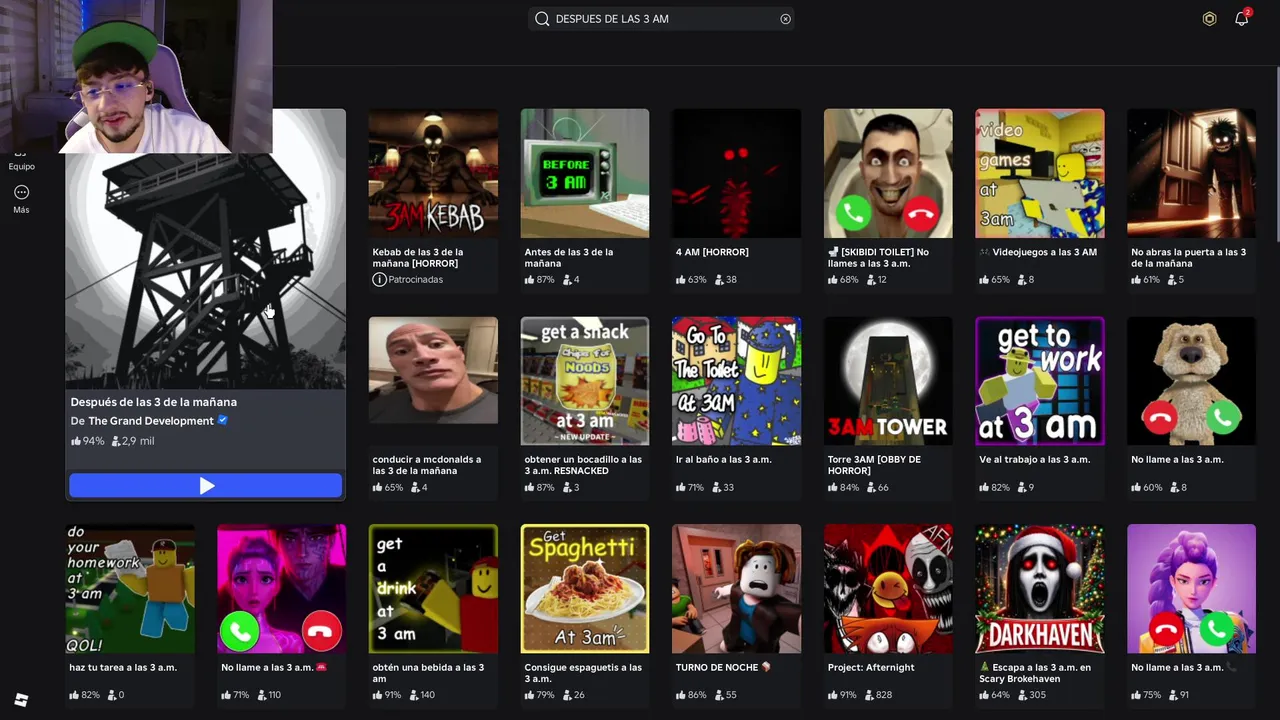
Task: Clear the search field with the X icon
Action: point(785,19)
